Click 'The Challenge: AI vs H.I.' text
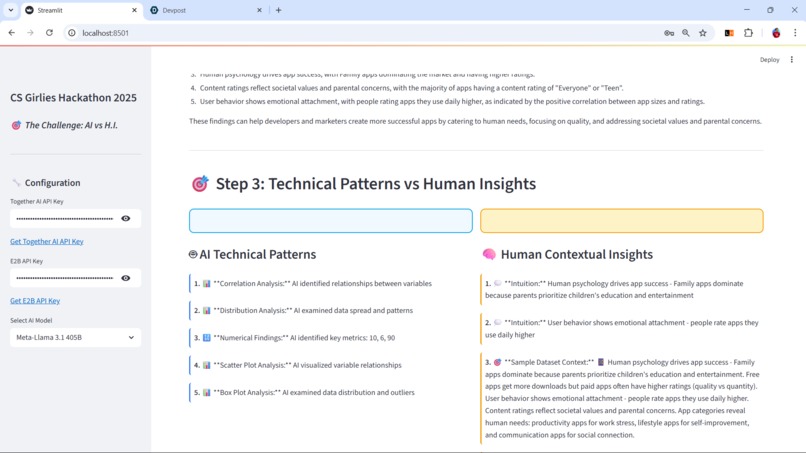 point(71,125)
